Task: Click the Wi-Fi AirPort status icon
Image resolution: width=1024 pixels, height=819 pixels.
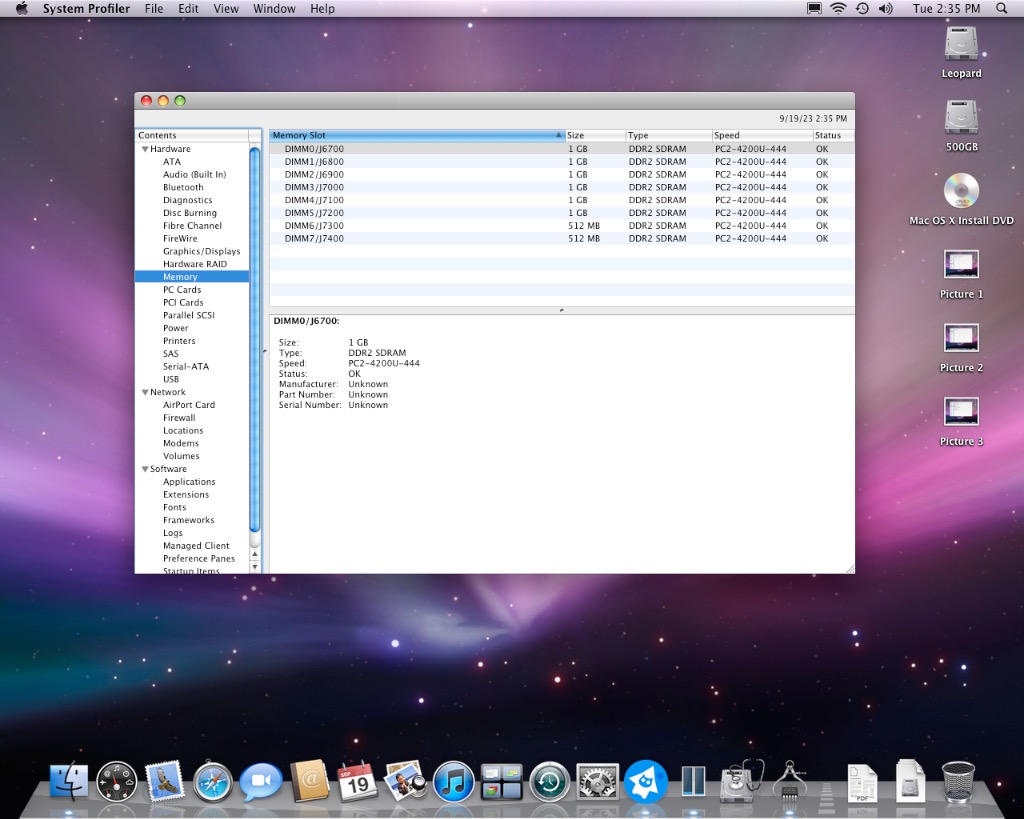Action: (x=838, y=8)
